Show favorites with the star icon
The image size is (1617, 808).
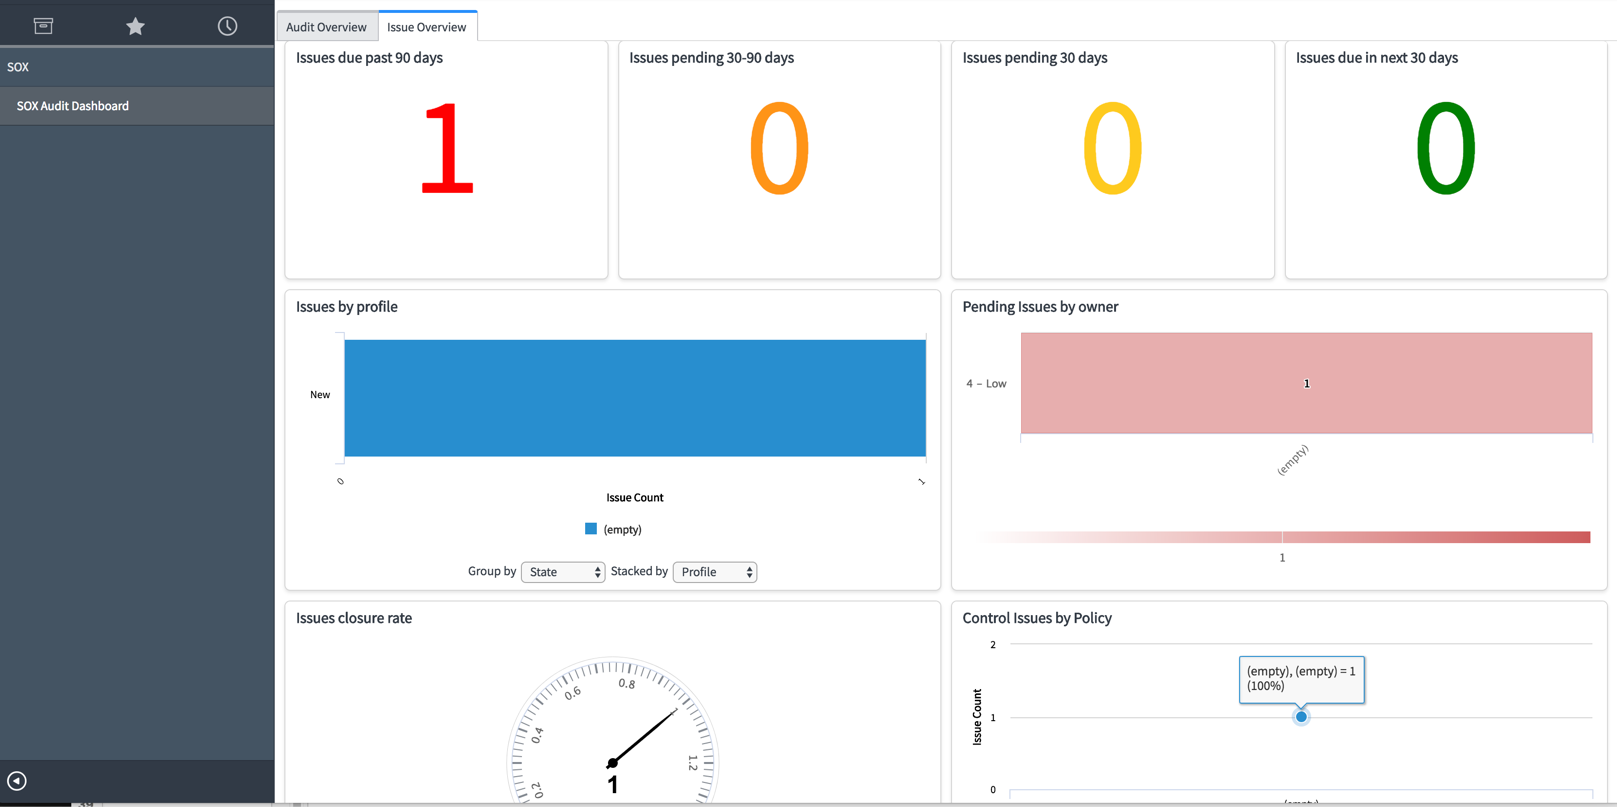pos(135,26)
